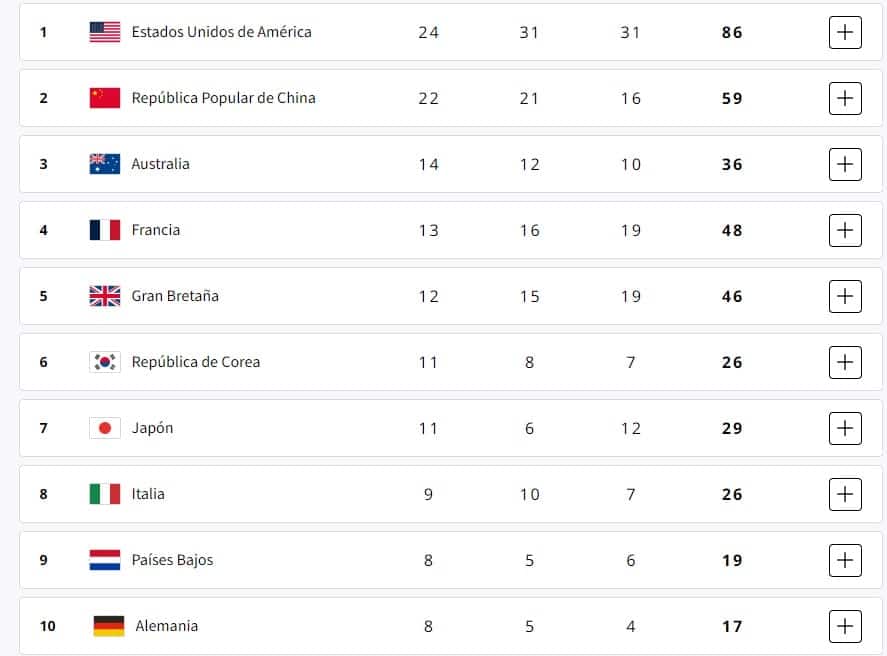The height and width of the screenshot is (656, 887).
Task: Click the German flag icon
Action: (x=109, y=626)
